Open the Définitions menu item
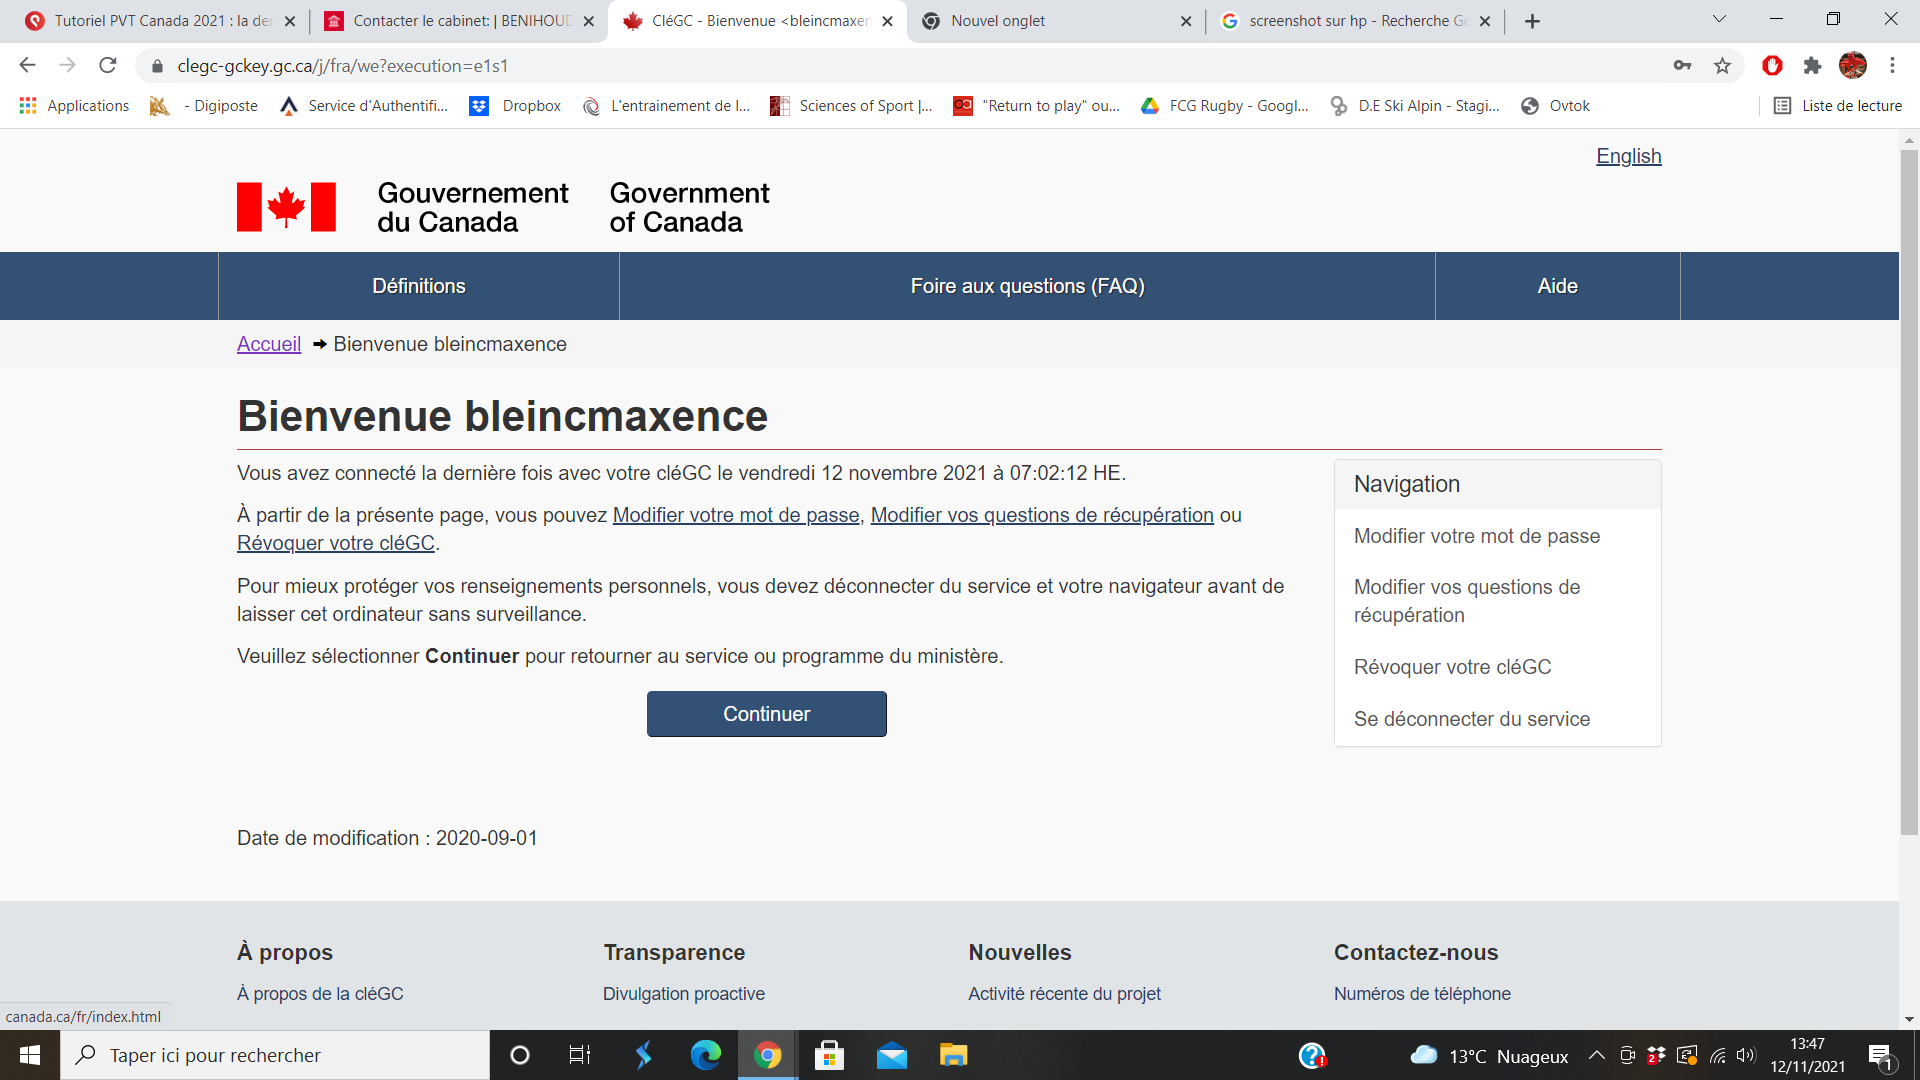1920x1080 pixels. (418, 286)
